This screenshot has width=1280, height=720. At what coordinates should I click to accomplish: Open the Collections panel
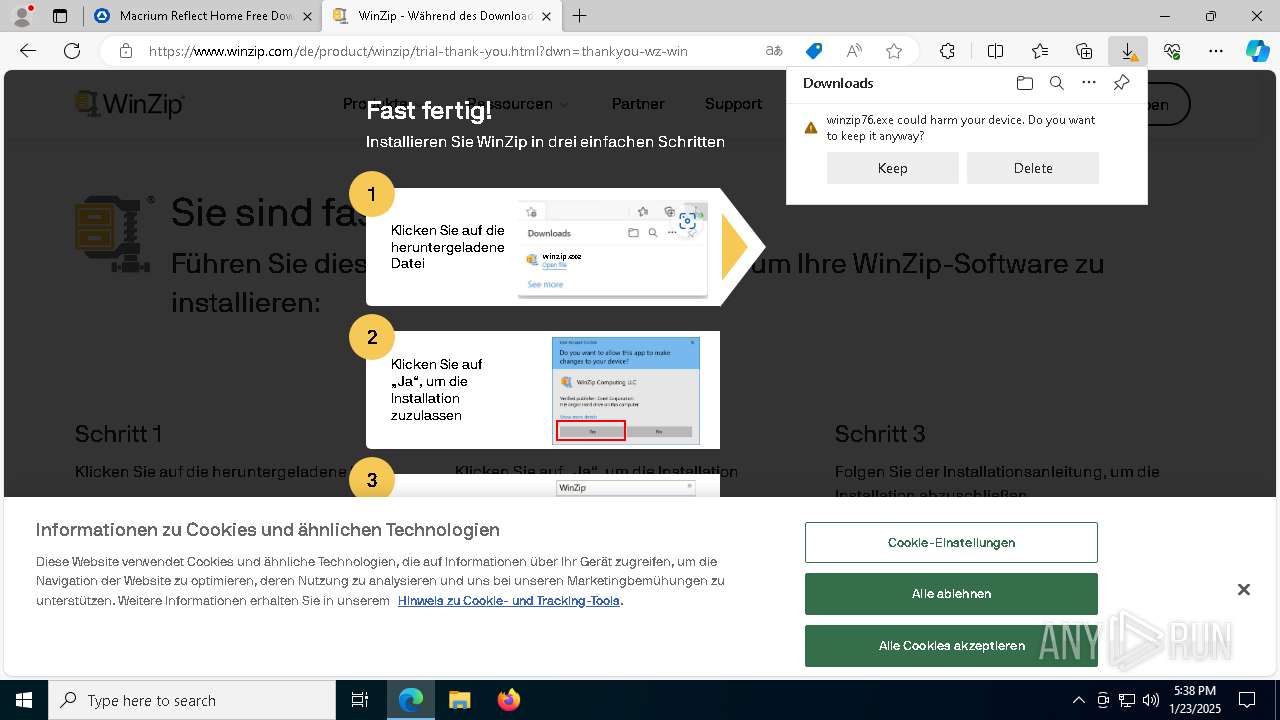tap(1084, 51)
